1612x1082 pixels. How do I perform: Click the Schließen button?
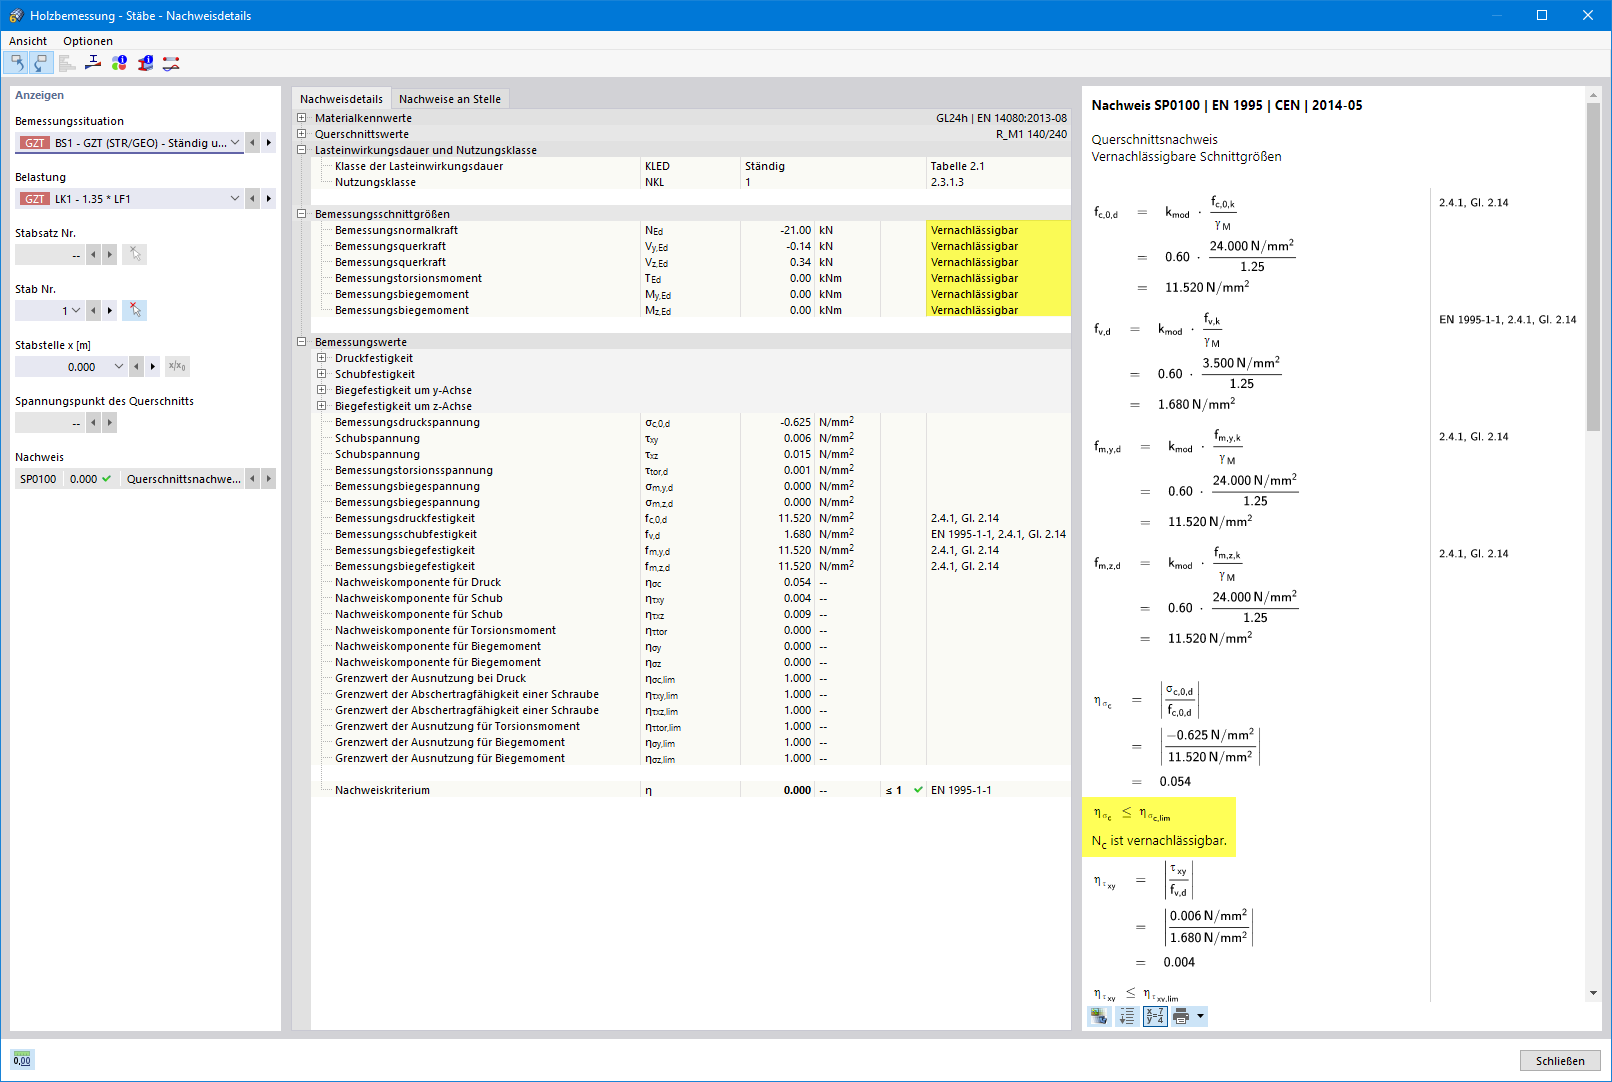point(1560,1061)
